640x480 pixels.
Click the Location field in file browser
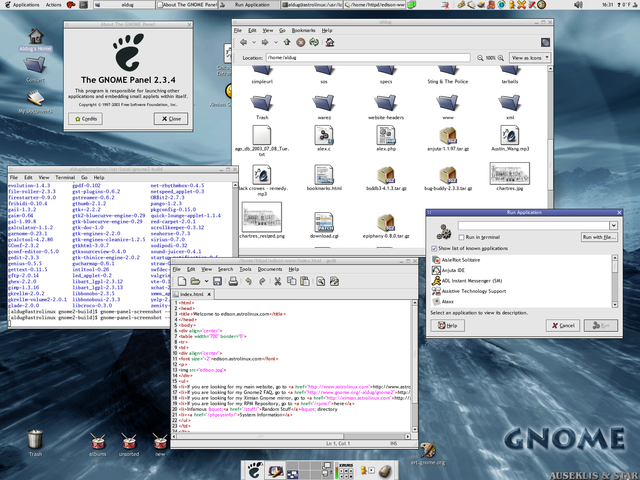point(368,58)
